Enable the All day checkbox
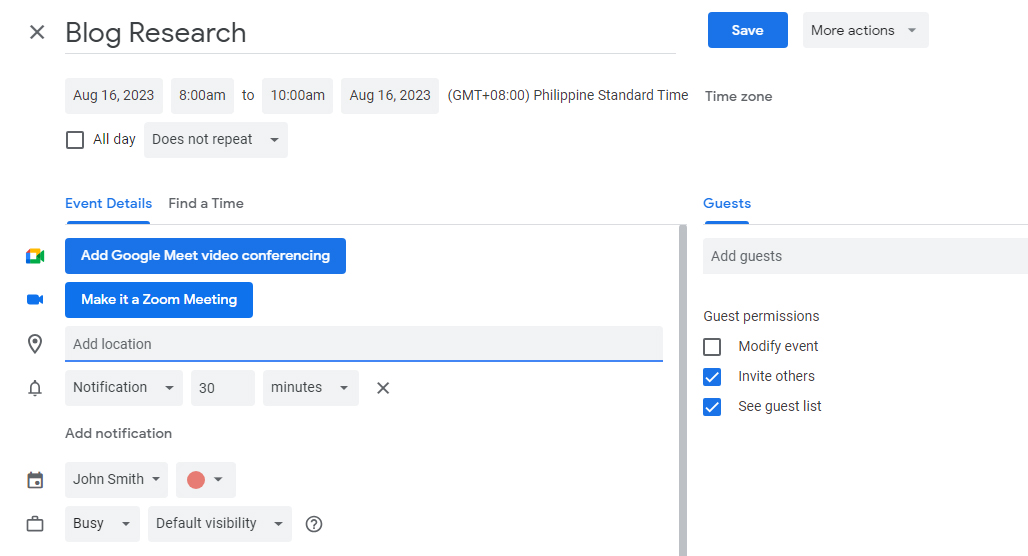The height and width of the screenshot is (556, 1028). (75, 140)
